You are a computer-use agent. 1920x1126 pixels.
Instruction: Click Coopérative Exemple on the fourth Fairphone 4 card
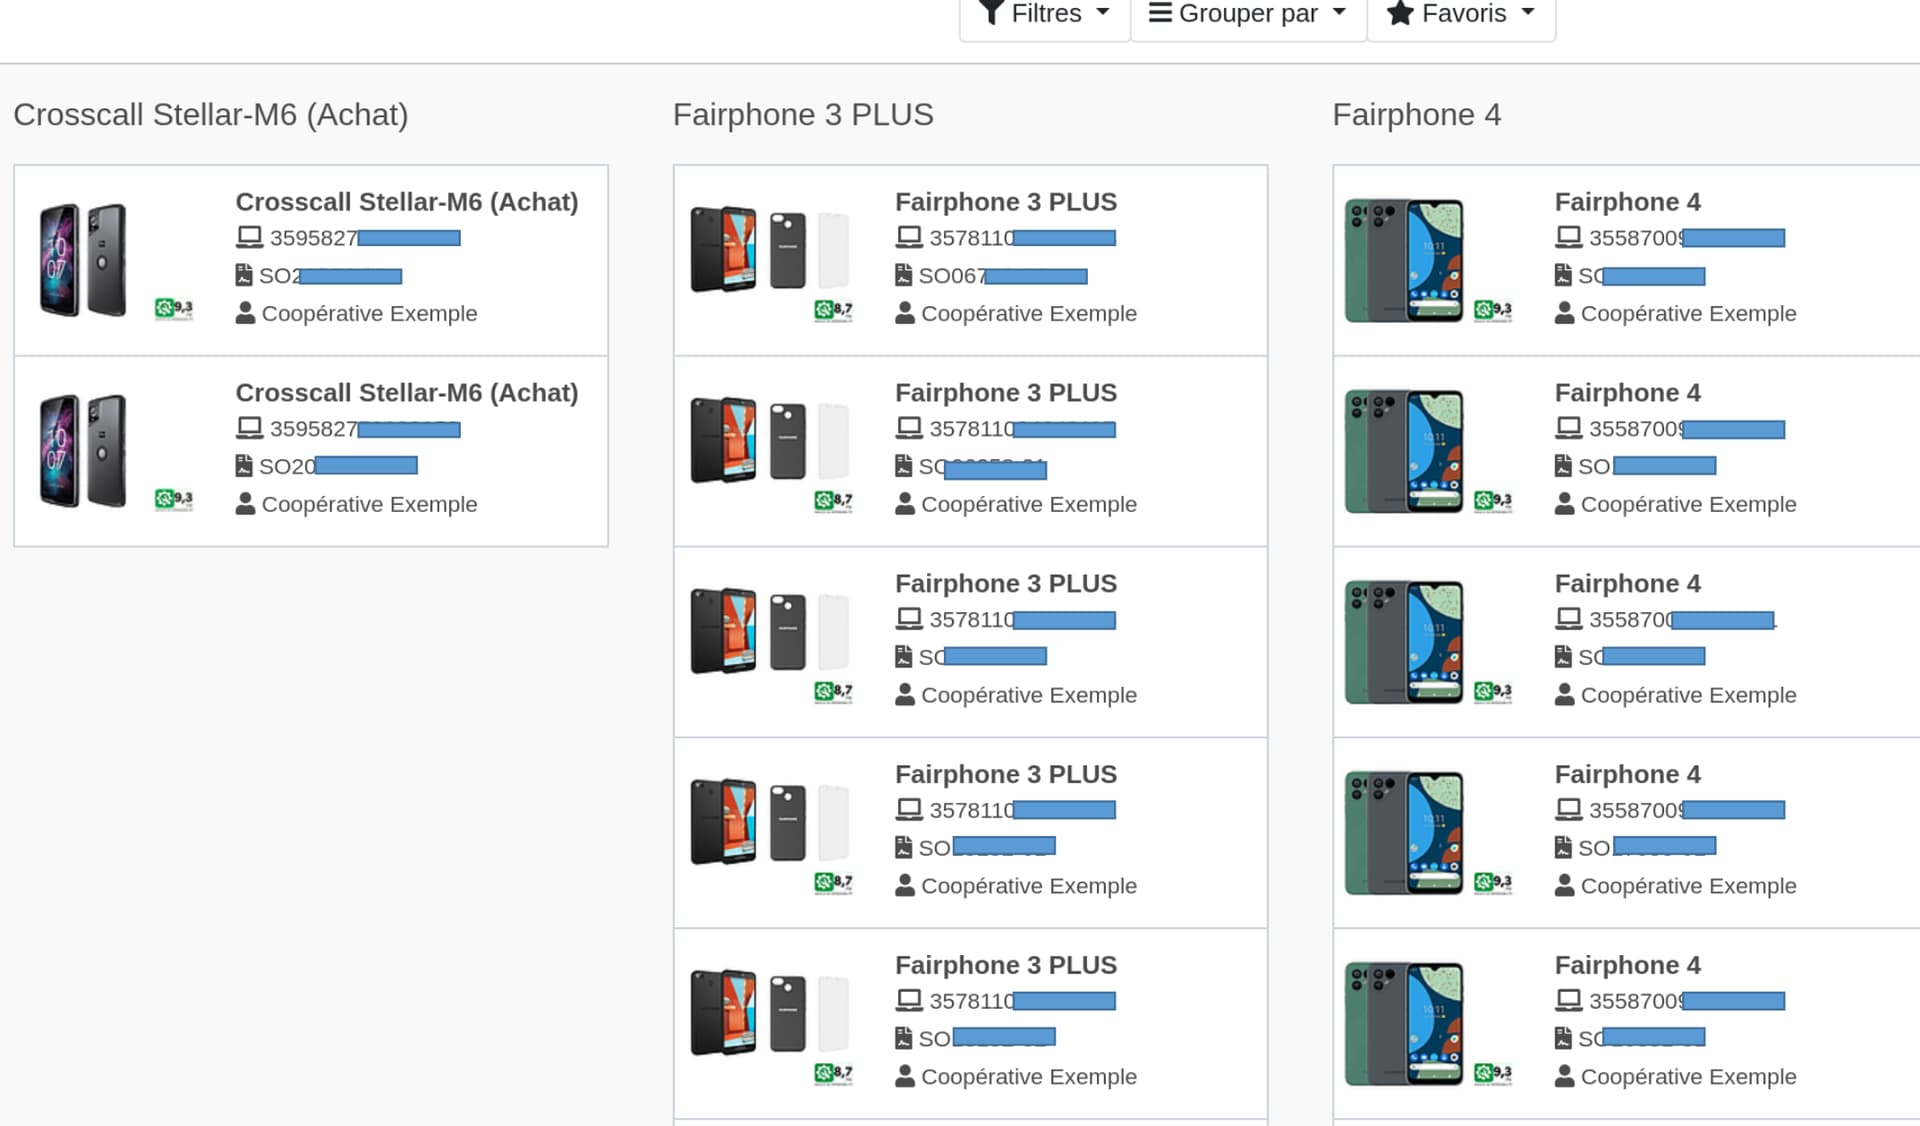point(1688,886)
